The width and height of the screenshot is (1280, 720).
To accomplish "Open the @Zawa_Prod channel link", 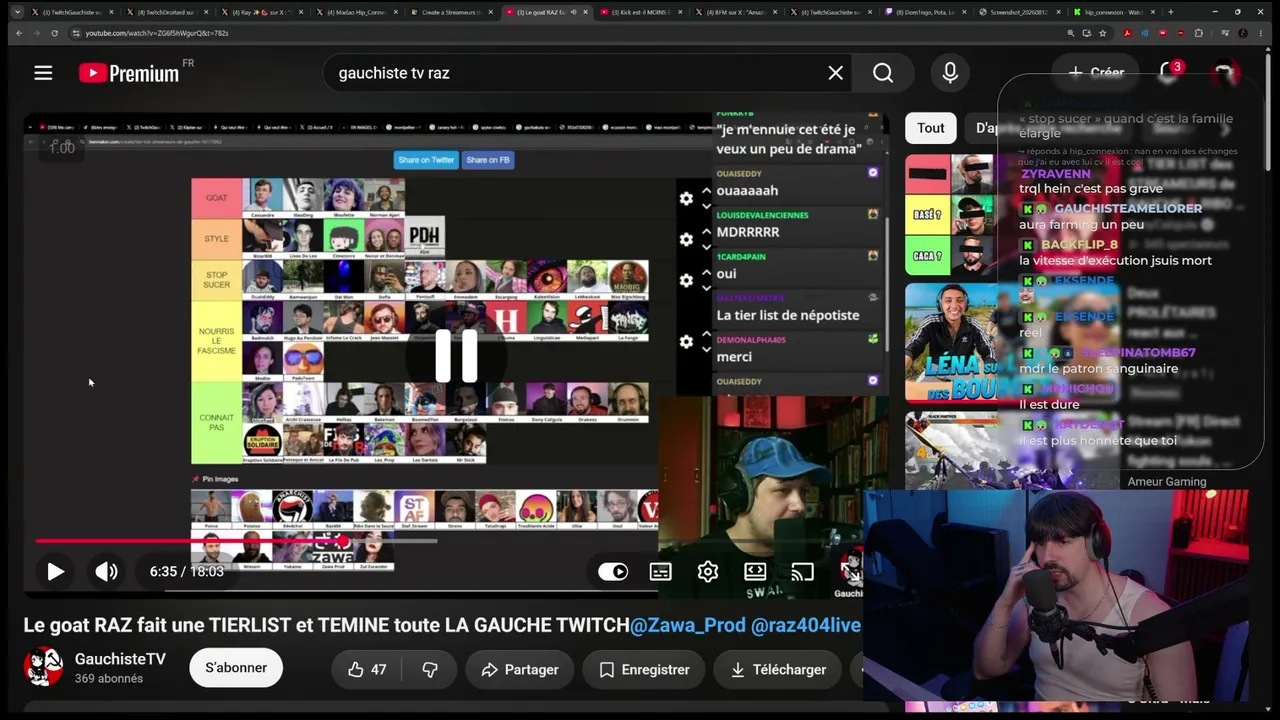I will pyautogui.click(x=688, y=625).
